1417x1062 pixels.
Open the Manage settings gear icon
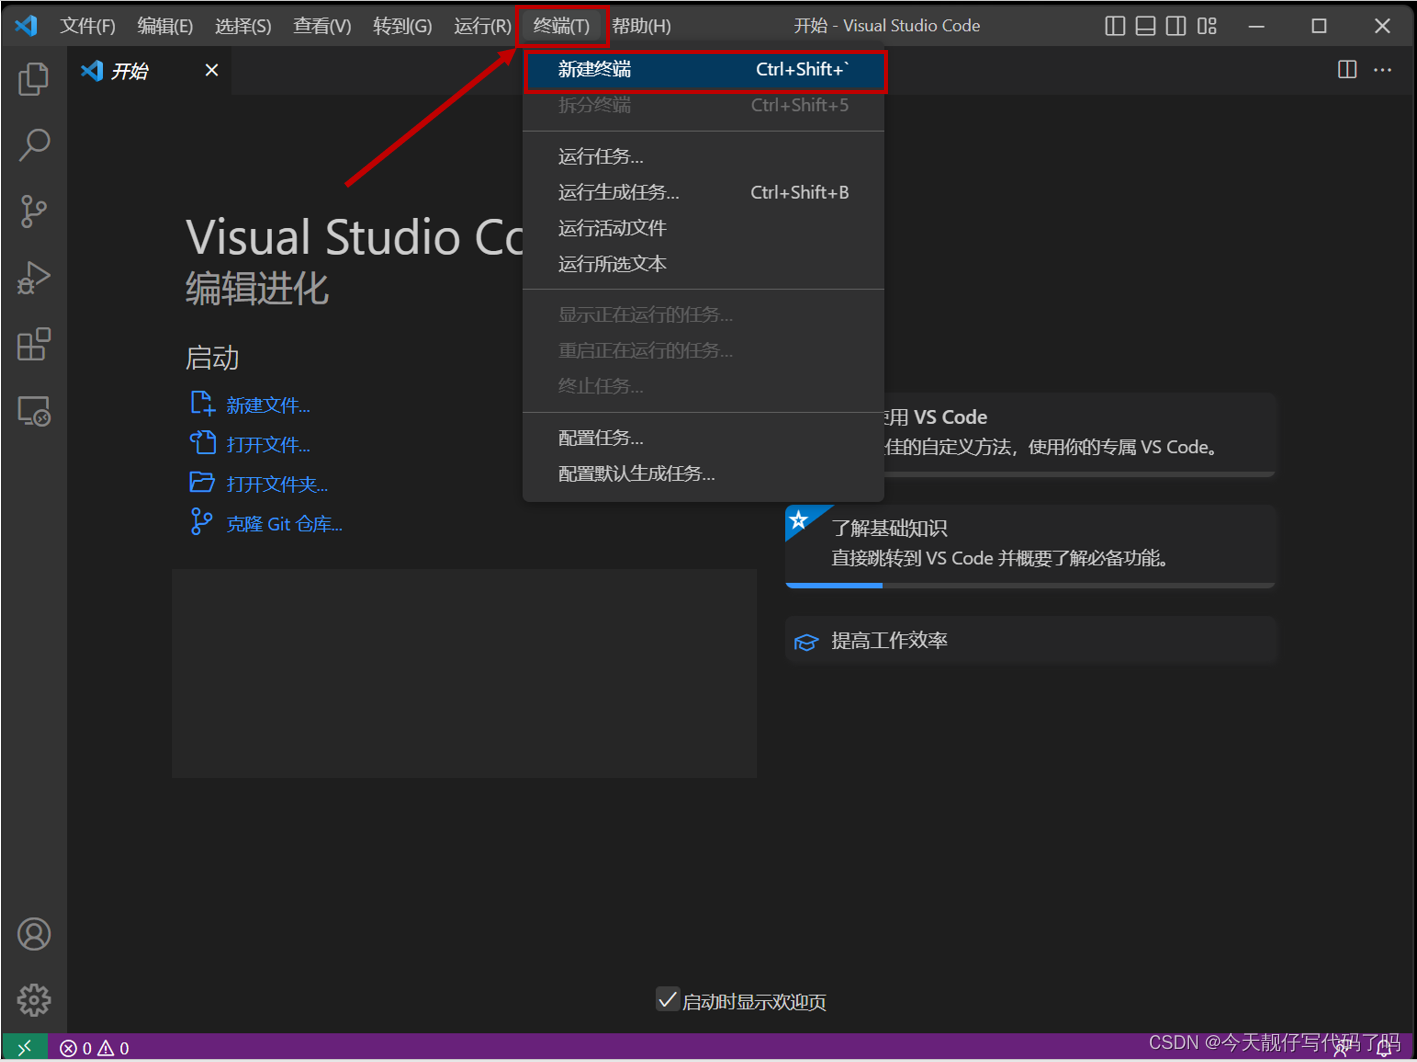pos(33,999)
